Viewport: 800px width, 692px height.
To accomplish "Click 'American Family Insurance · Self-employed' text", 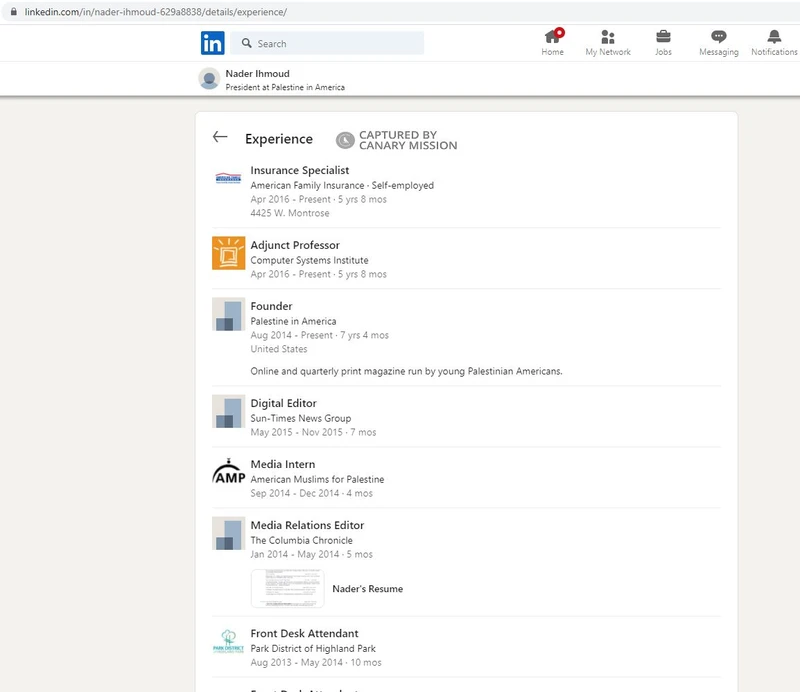I will pos(342,185).
